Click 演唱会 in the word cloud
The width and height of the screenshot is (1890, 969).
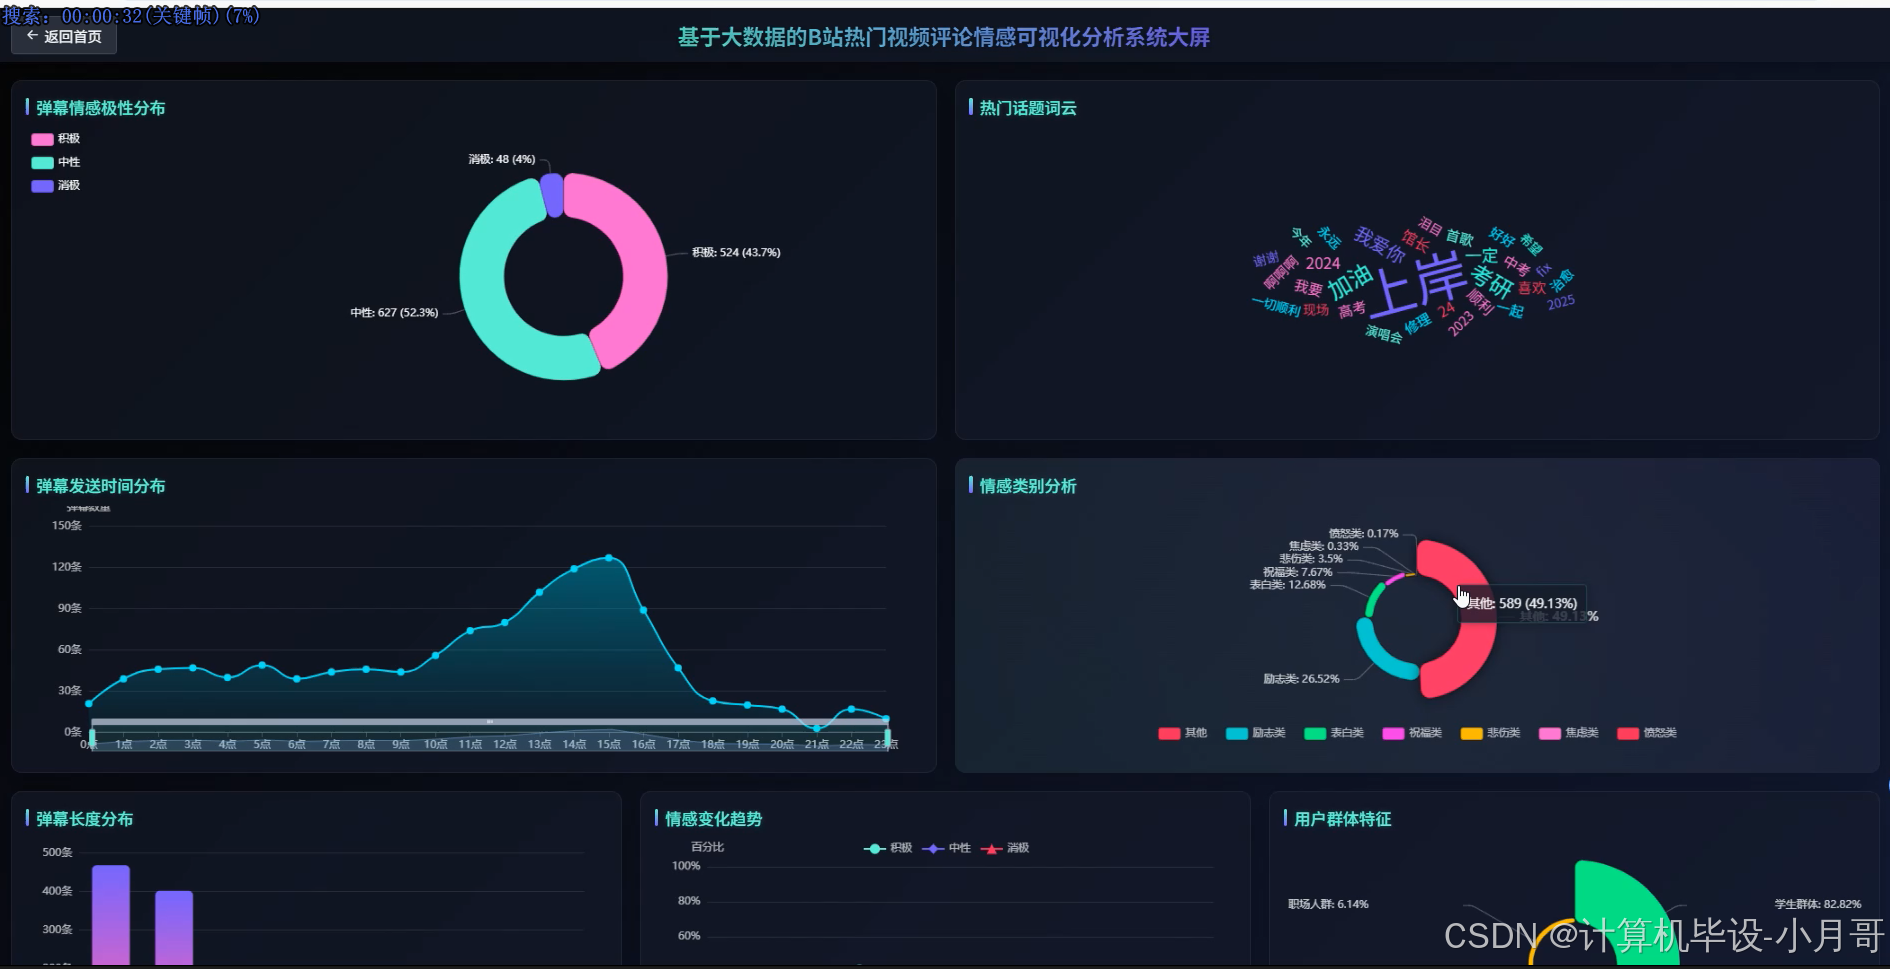coord(1384,334)
